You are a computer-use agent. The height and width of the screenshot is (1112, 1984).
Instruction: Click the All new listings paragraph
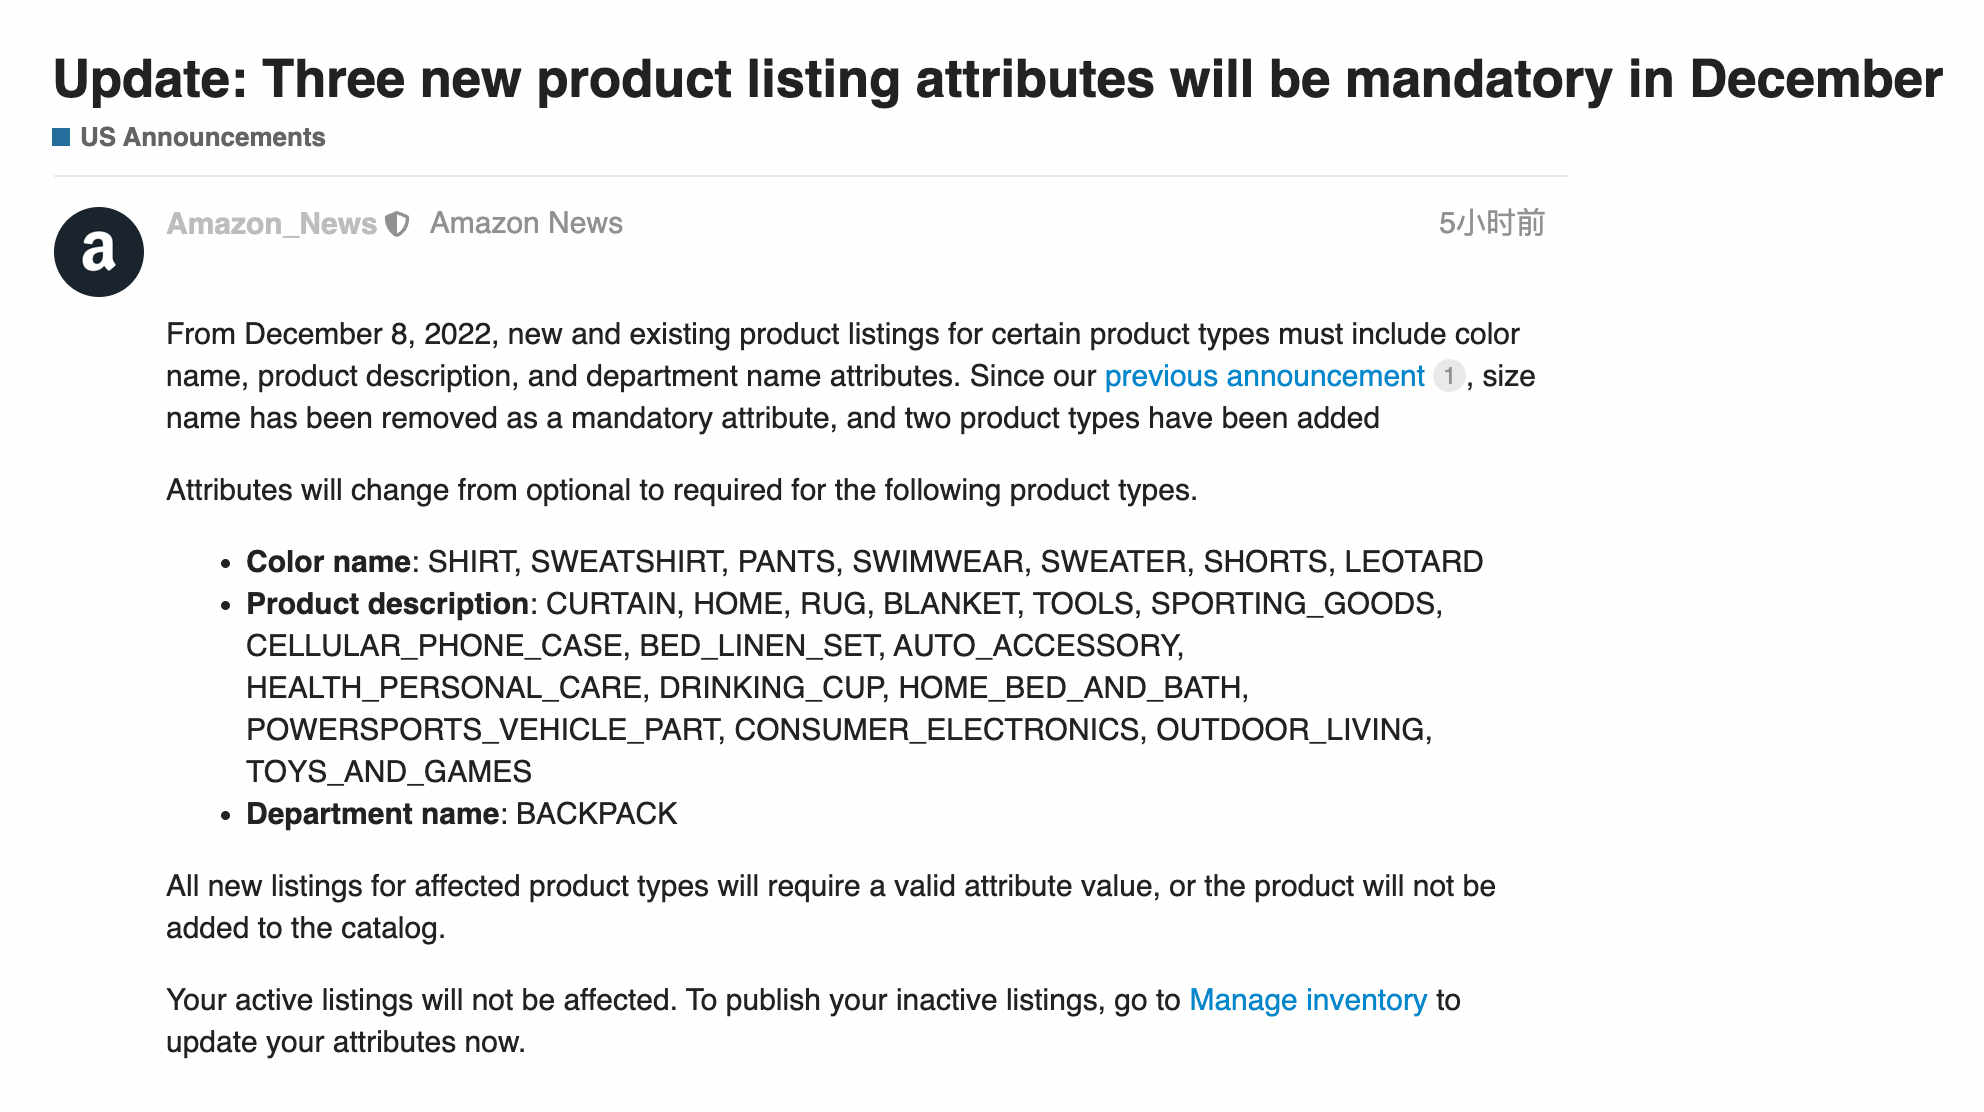point(831,907)
